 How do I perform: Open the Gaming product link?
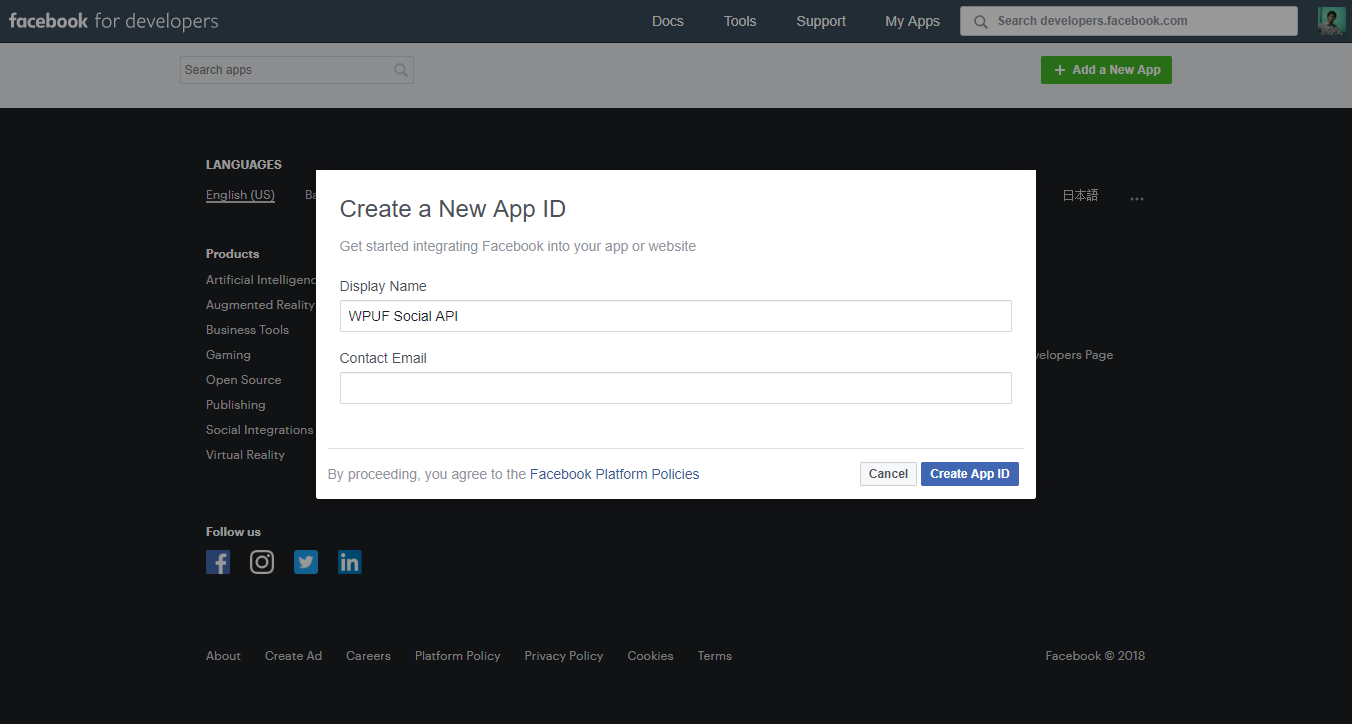click(228, 355)
